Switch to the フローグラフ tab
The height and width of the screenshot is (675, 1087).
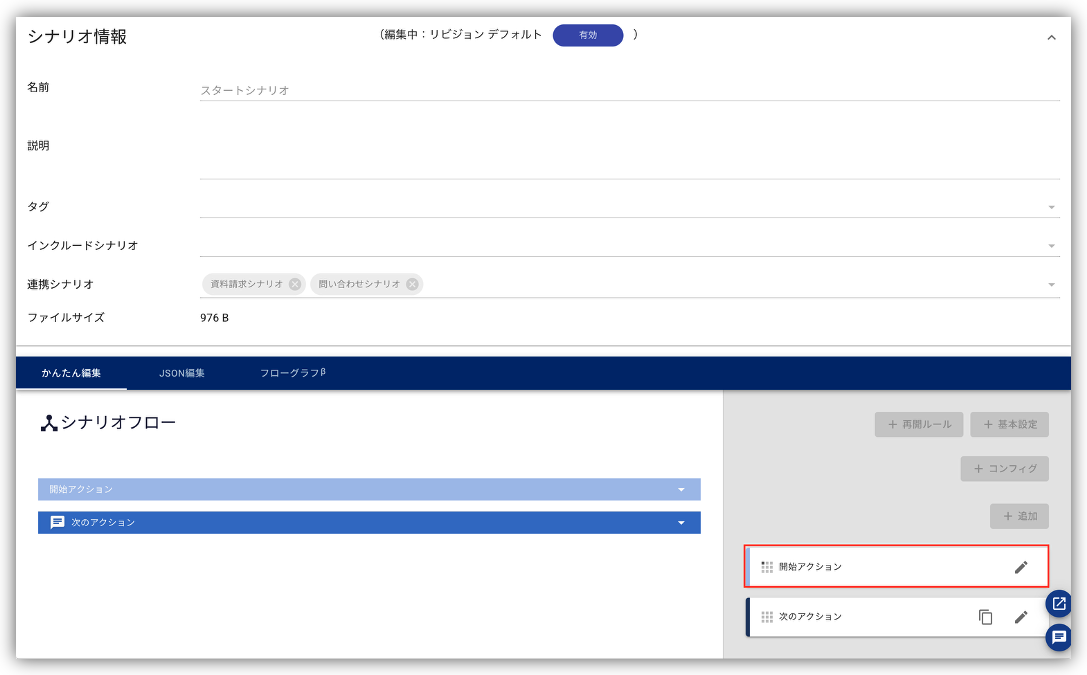[292, 373]
